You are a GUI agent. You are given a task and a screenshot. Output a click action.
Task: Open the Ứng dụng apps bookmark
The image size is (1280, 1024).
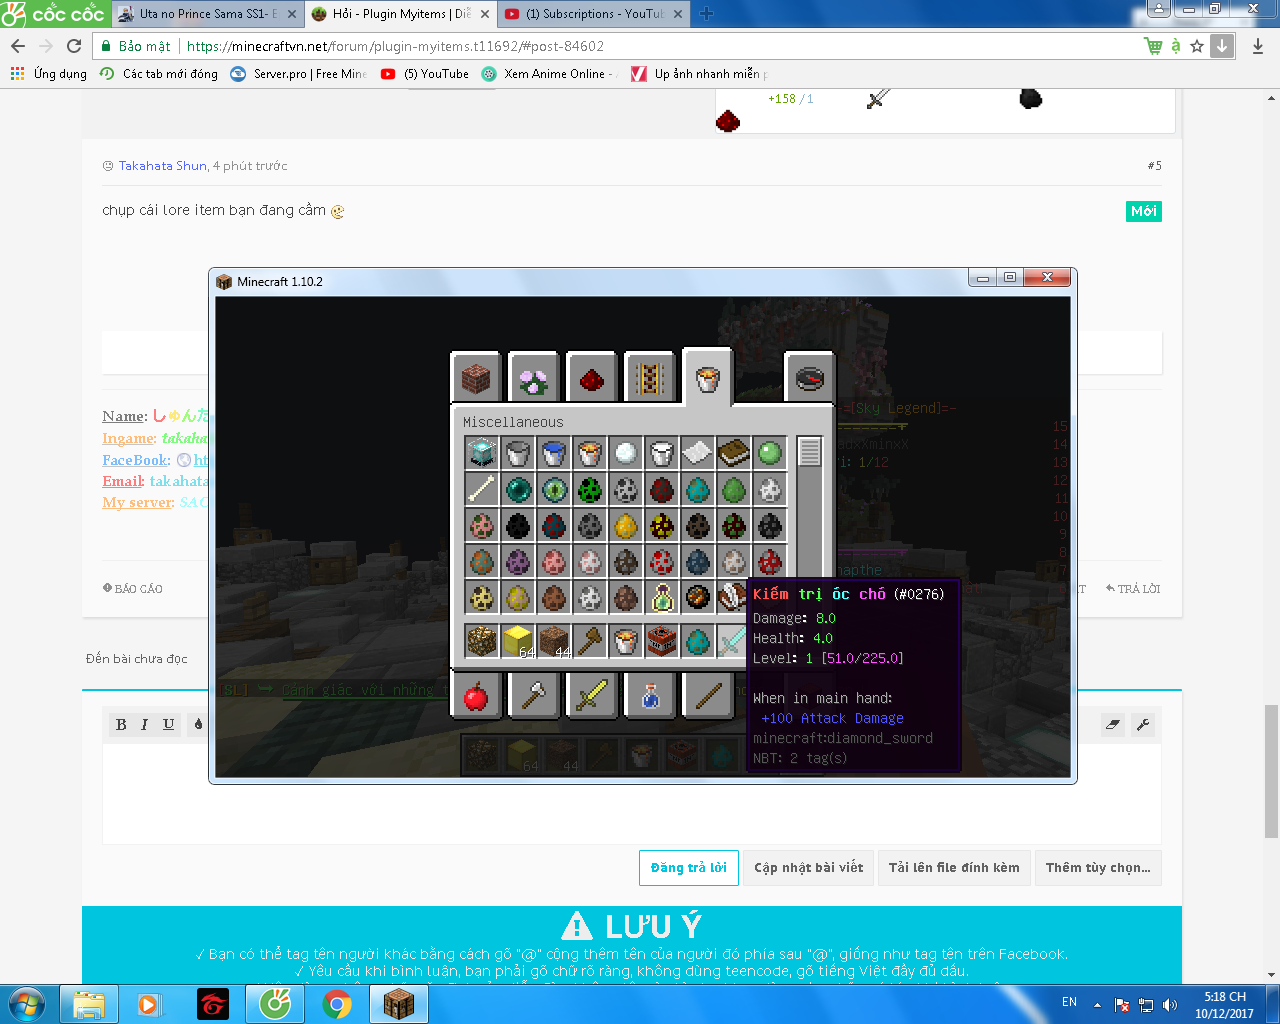tap(48, 74)
